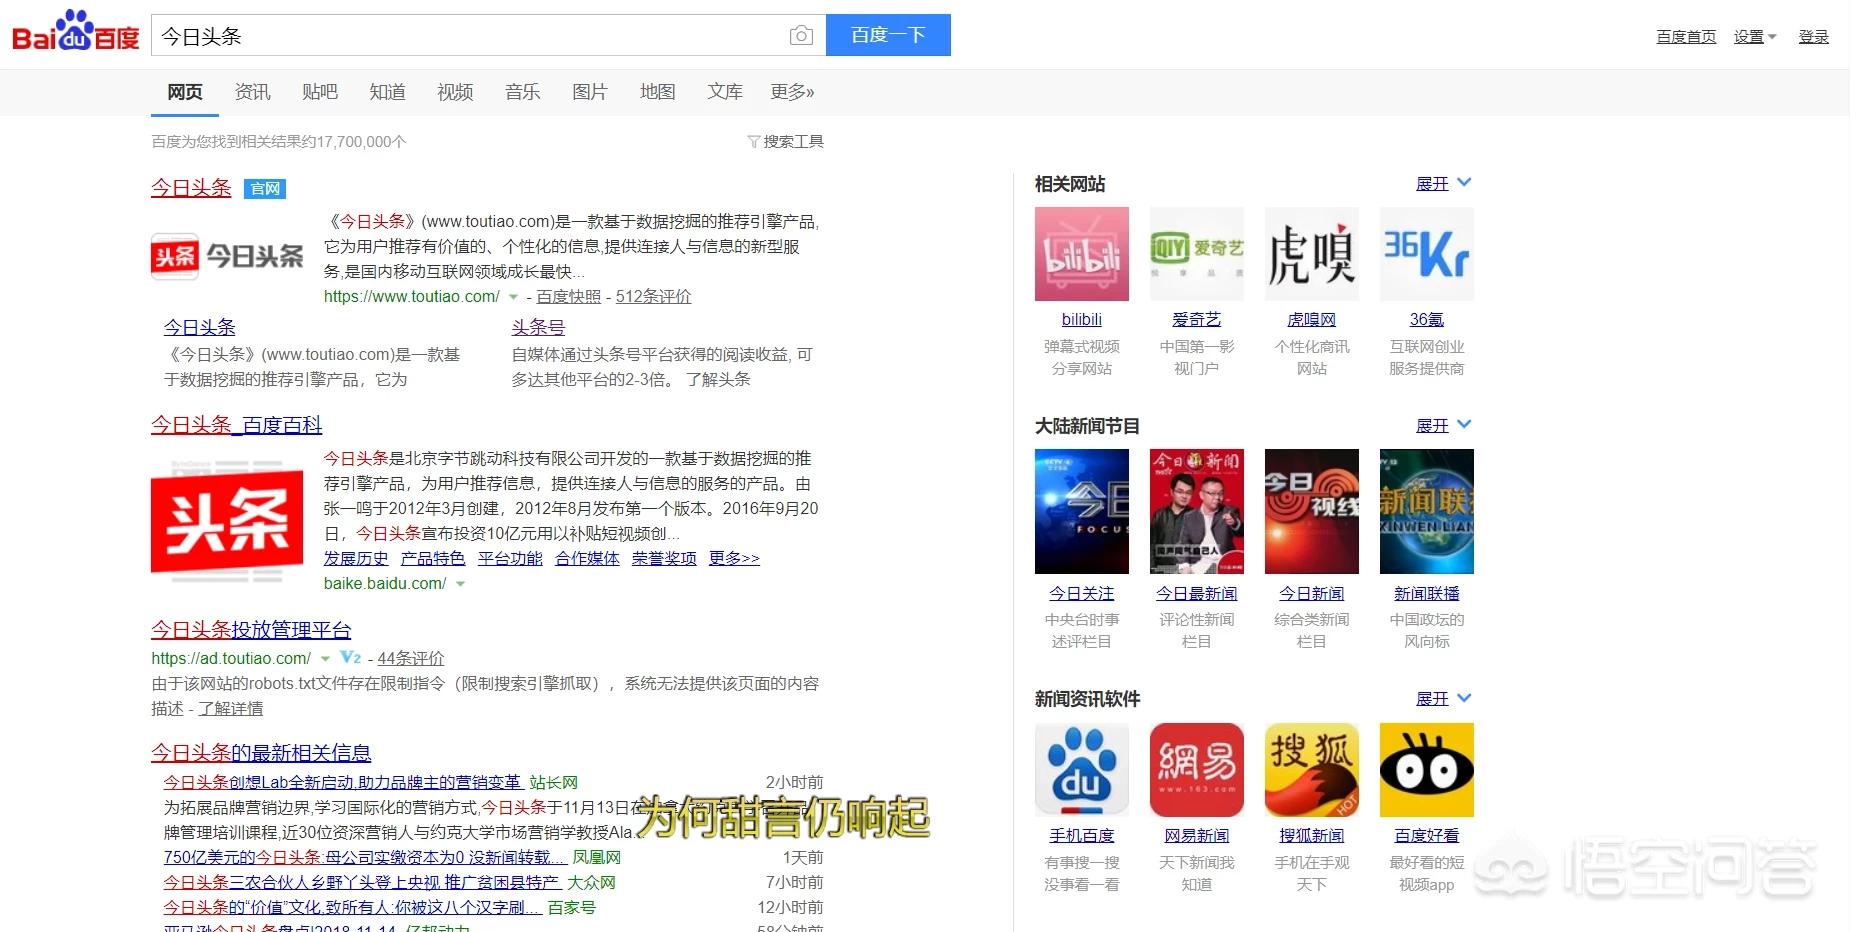Open the 今日最新闻 program thumbnail
Viewport: 1850px width, 932px height.
[x=1196, y=511]
